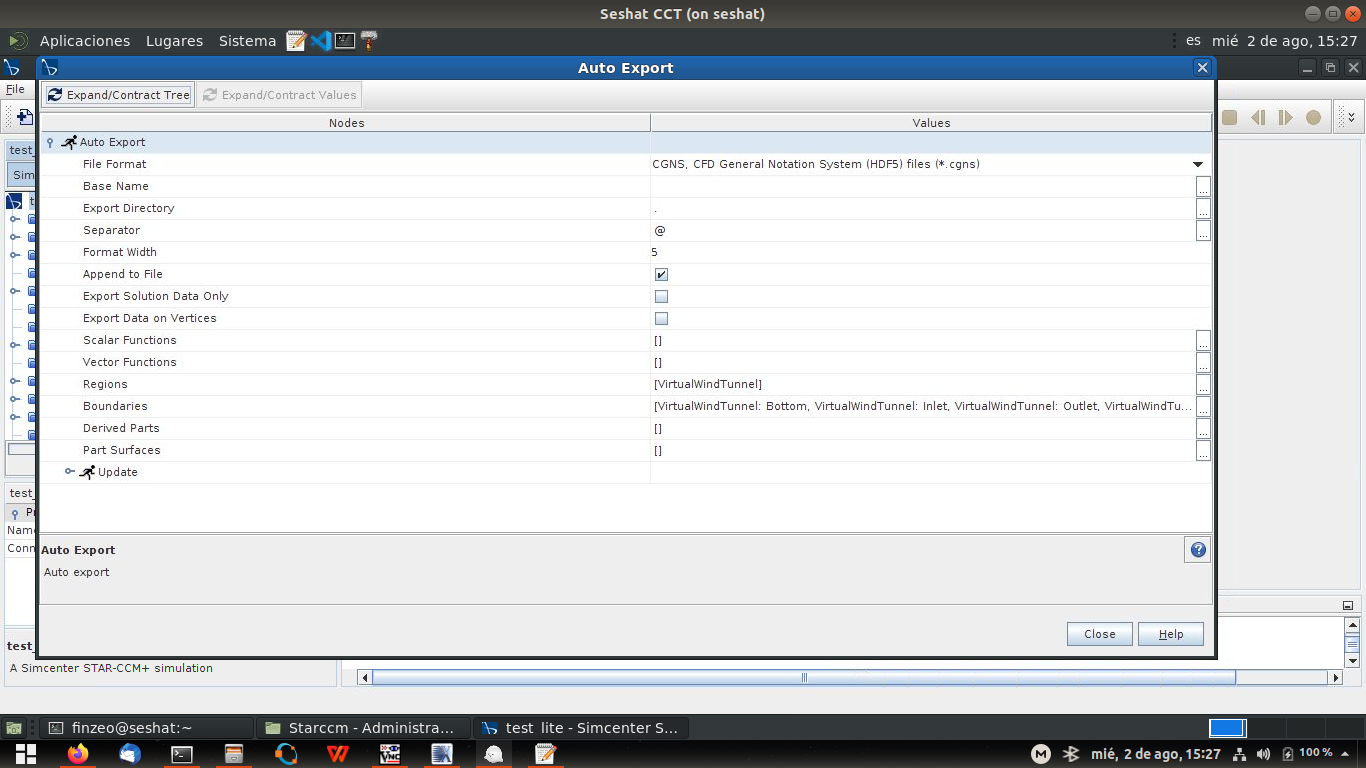The width and height of the screenshot is (1366, 768).
Task: Open Thunderbird mail from the taskbar
Action: 130,754
